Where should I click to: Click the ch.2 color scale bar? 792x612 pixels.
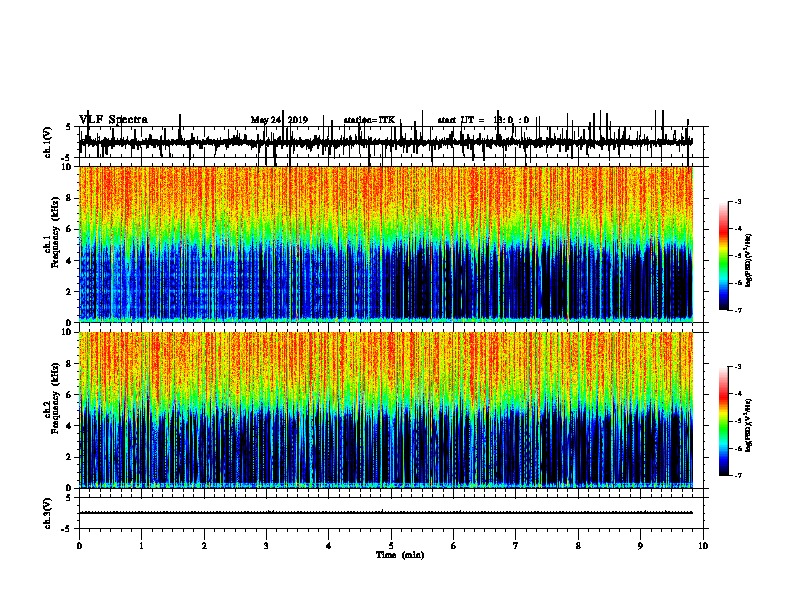[724, 421]
